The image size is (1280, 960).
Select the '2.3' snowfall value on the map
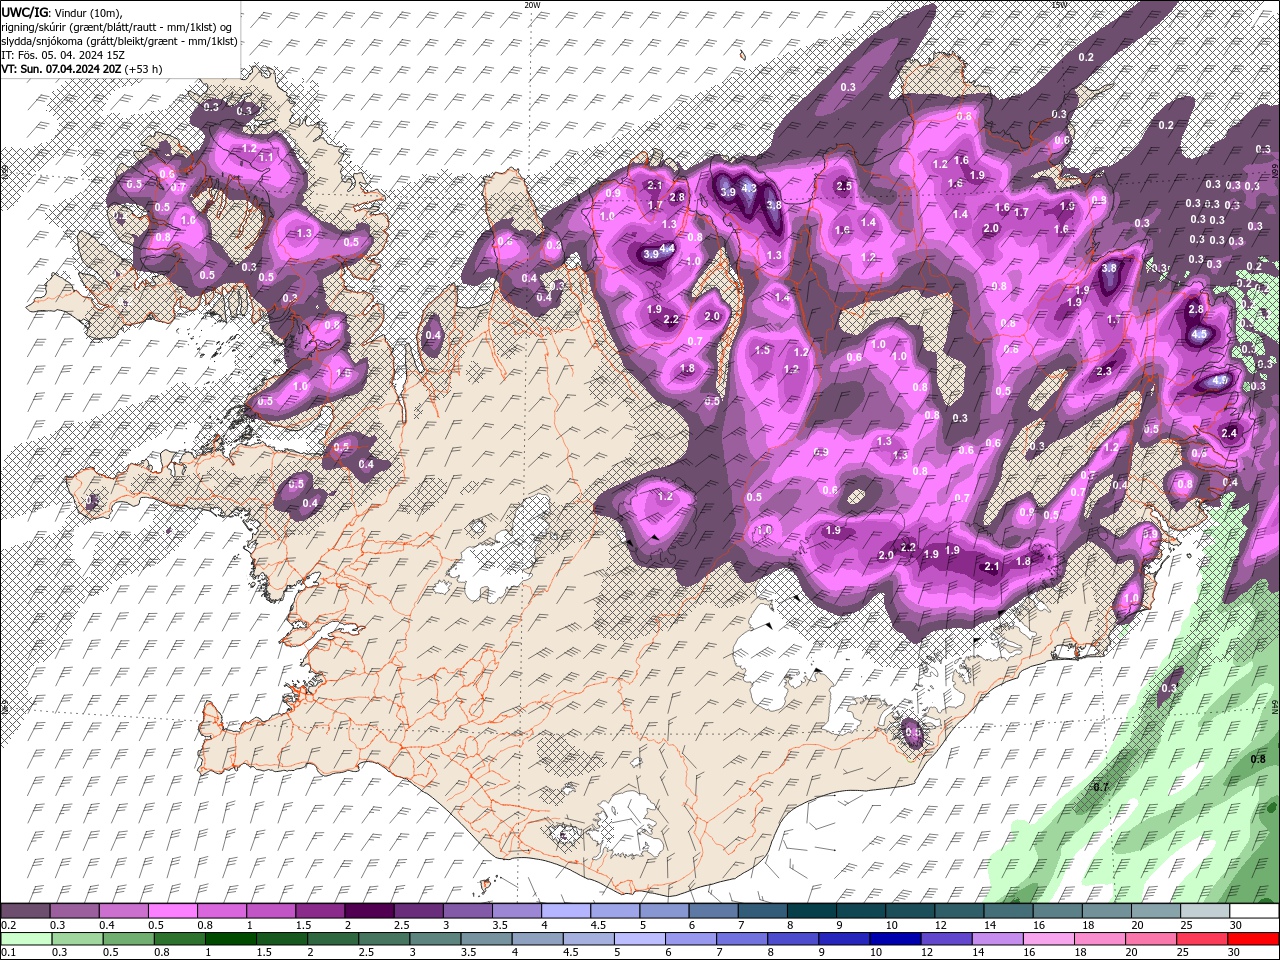(x=1104, y=371)
